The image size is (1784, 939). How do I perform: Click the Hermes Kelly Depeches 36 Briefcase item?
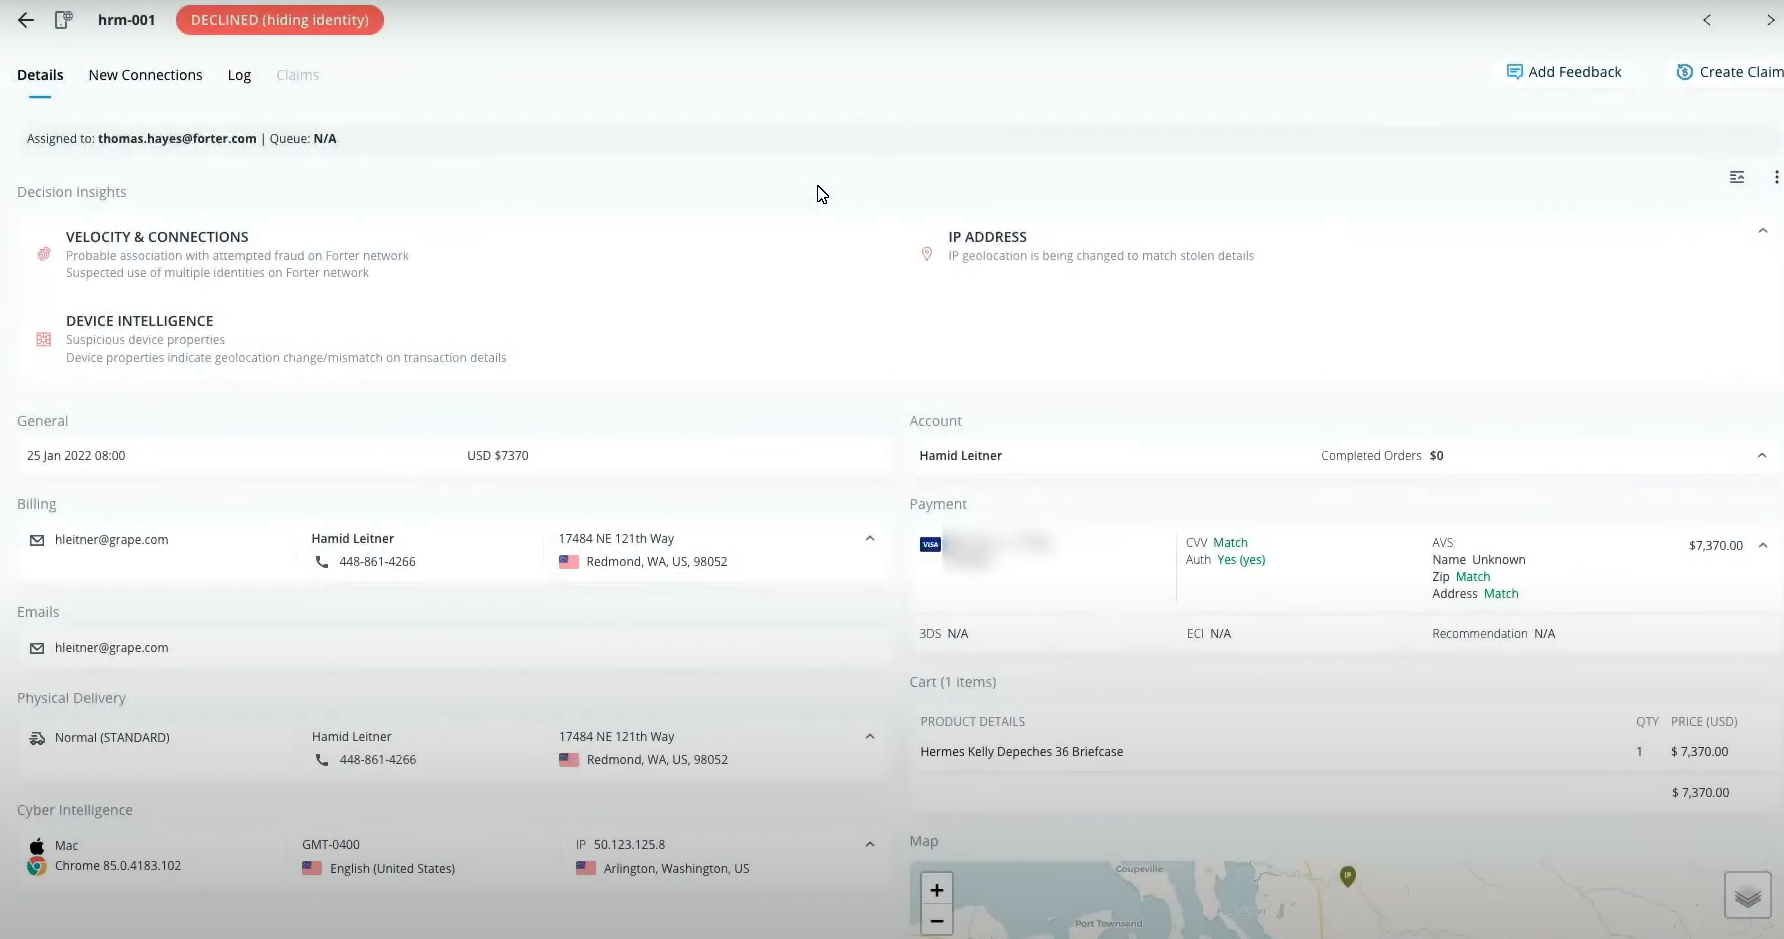click(1022, 752)
